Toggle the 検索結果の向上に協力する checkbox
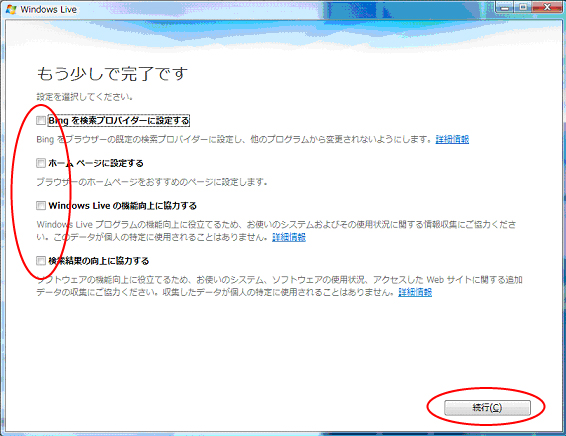Viewport: 566px width, 436px height. (x=41, y=261)
